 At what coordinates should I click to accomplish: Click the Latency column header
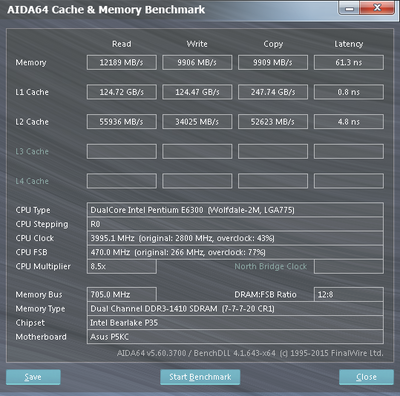[x=349, y=44]
